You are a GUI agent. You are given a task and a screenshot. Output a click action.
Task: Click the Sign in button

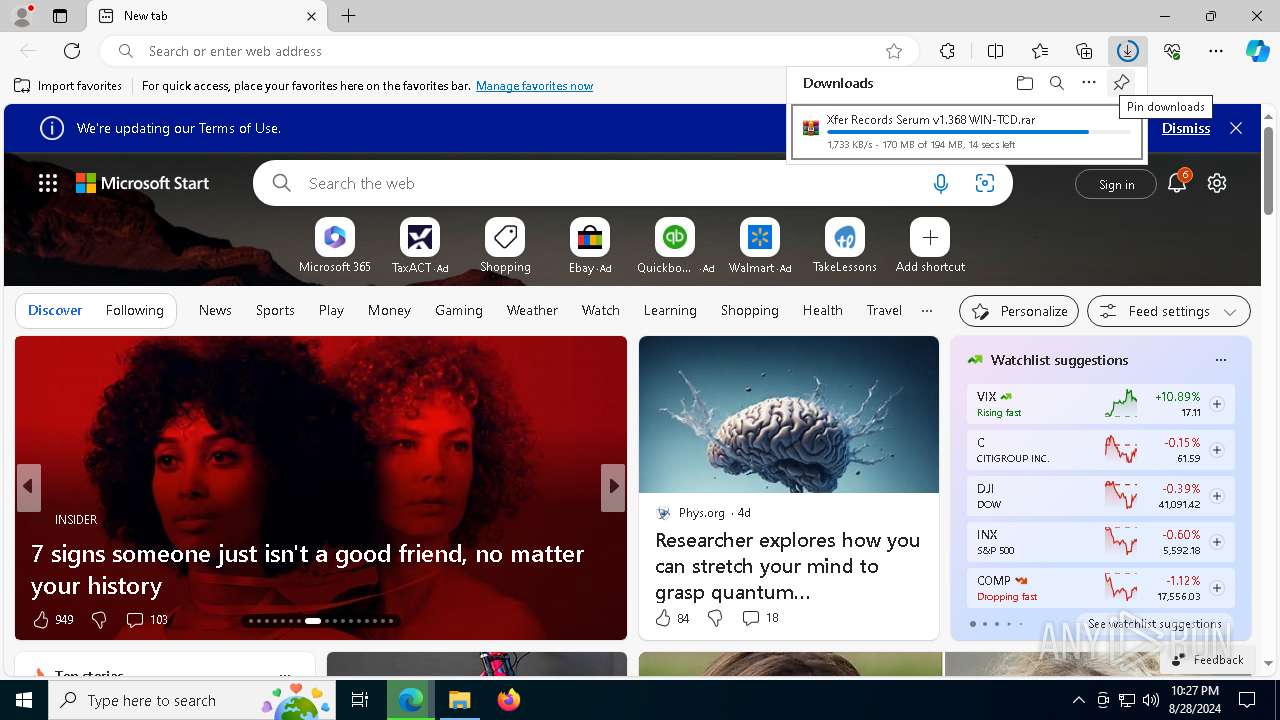(1116, 184)
